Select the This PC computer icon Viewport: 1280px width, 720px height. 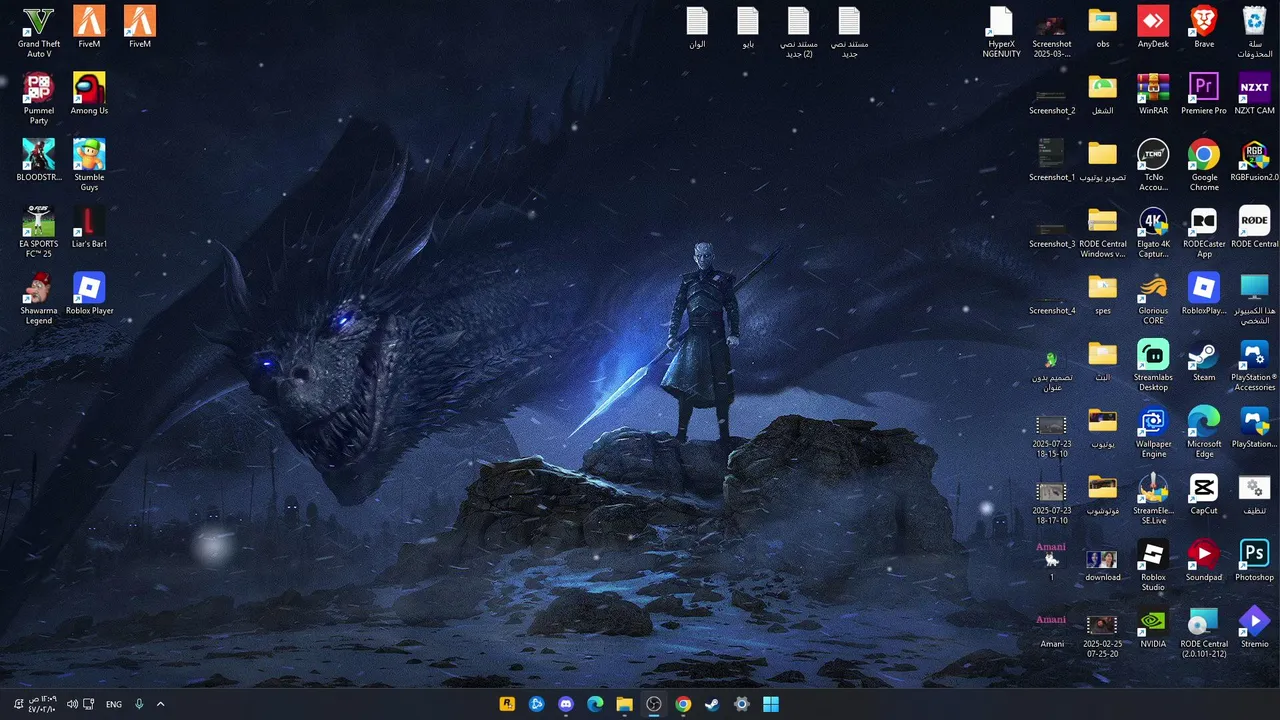1254,298
